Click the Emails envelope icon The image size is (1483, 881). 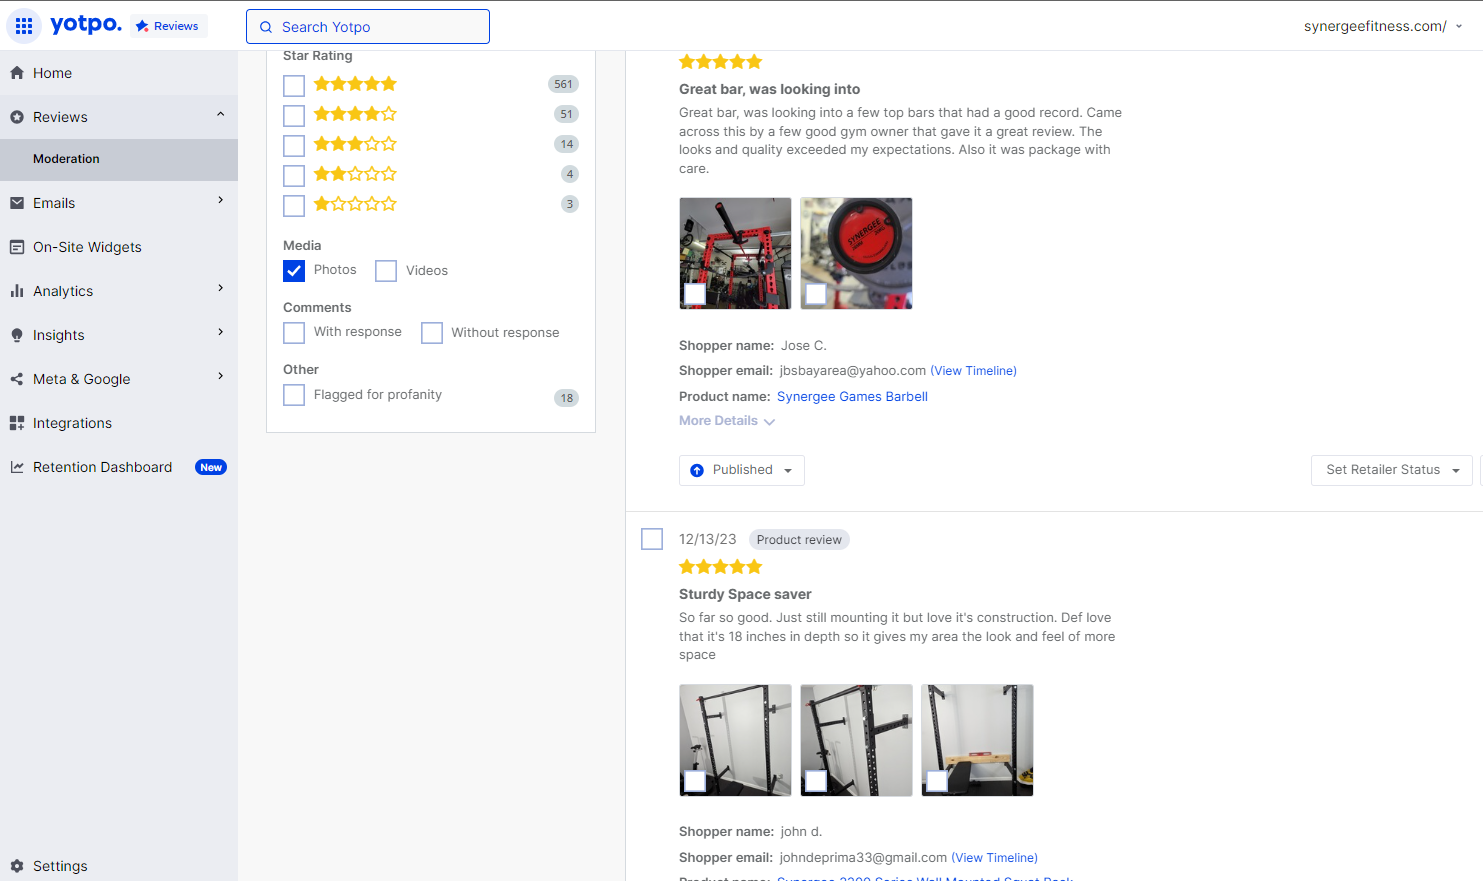coord(17,203)
